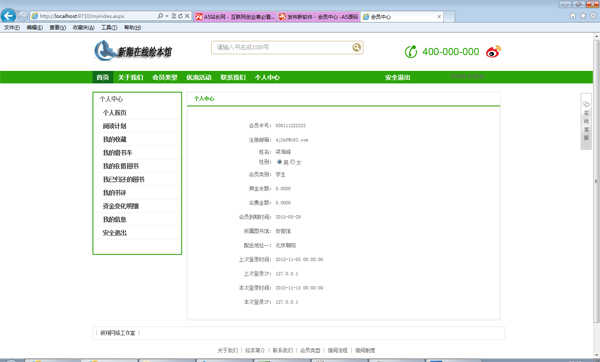600x362 pixels.
Task: Open the 收藏夹(A) menu
Action: tap(83, 28)
